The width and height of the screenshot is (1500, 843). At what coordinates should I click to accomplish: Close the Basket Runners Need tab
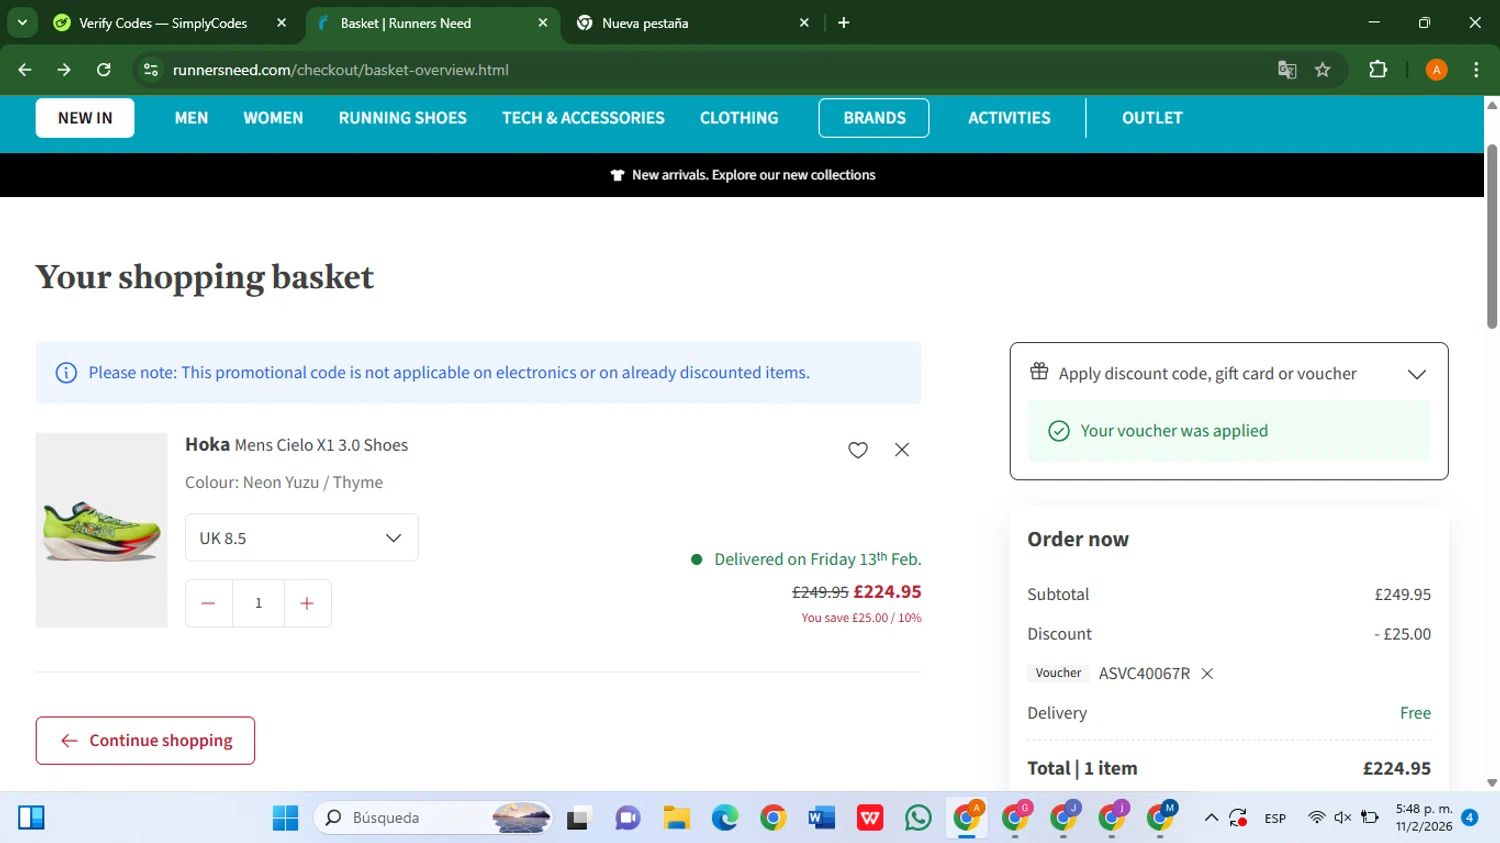543,23
